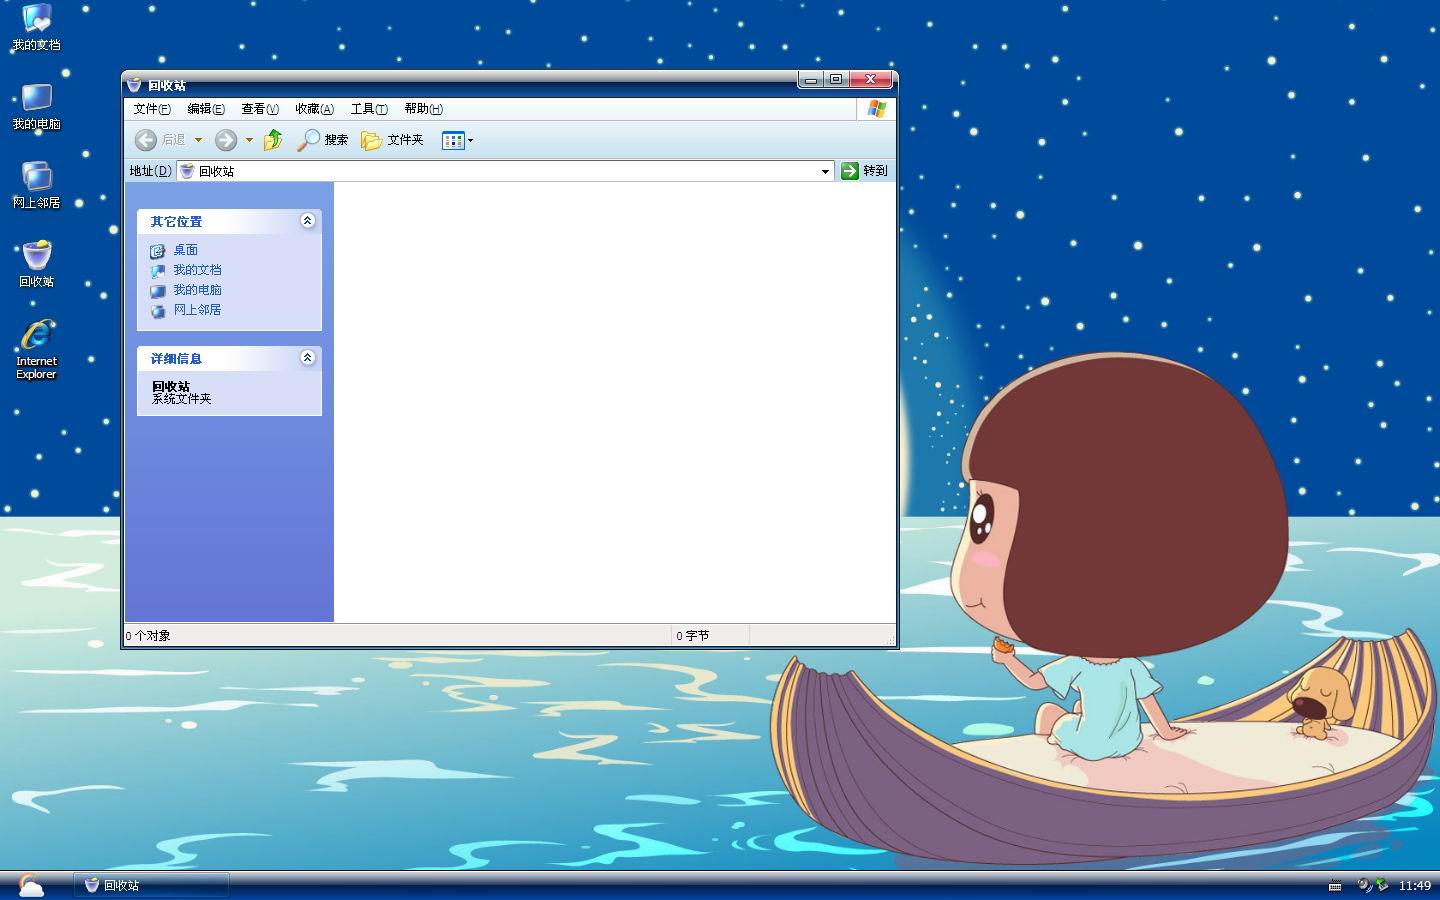Click the start button on taskbar
Viewport: 1440px width, 900px height.
pos(30,885)
